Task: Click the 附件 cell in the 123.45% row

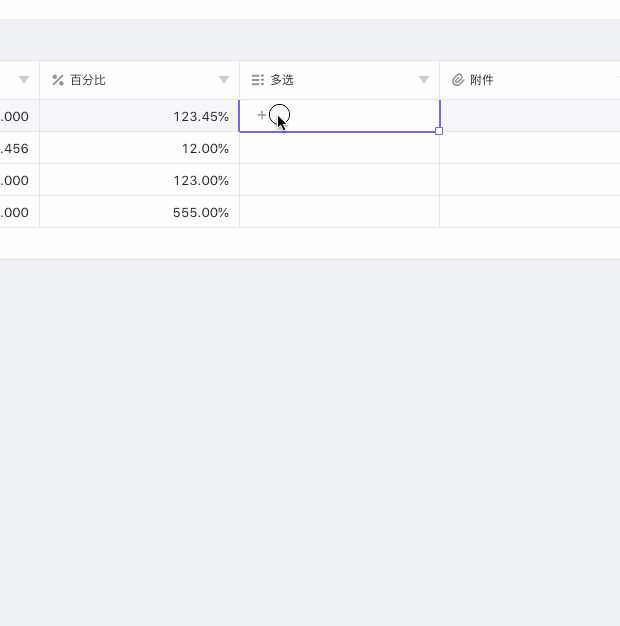Action: click(x=530, y=116)
